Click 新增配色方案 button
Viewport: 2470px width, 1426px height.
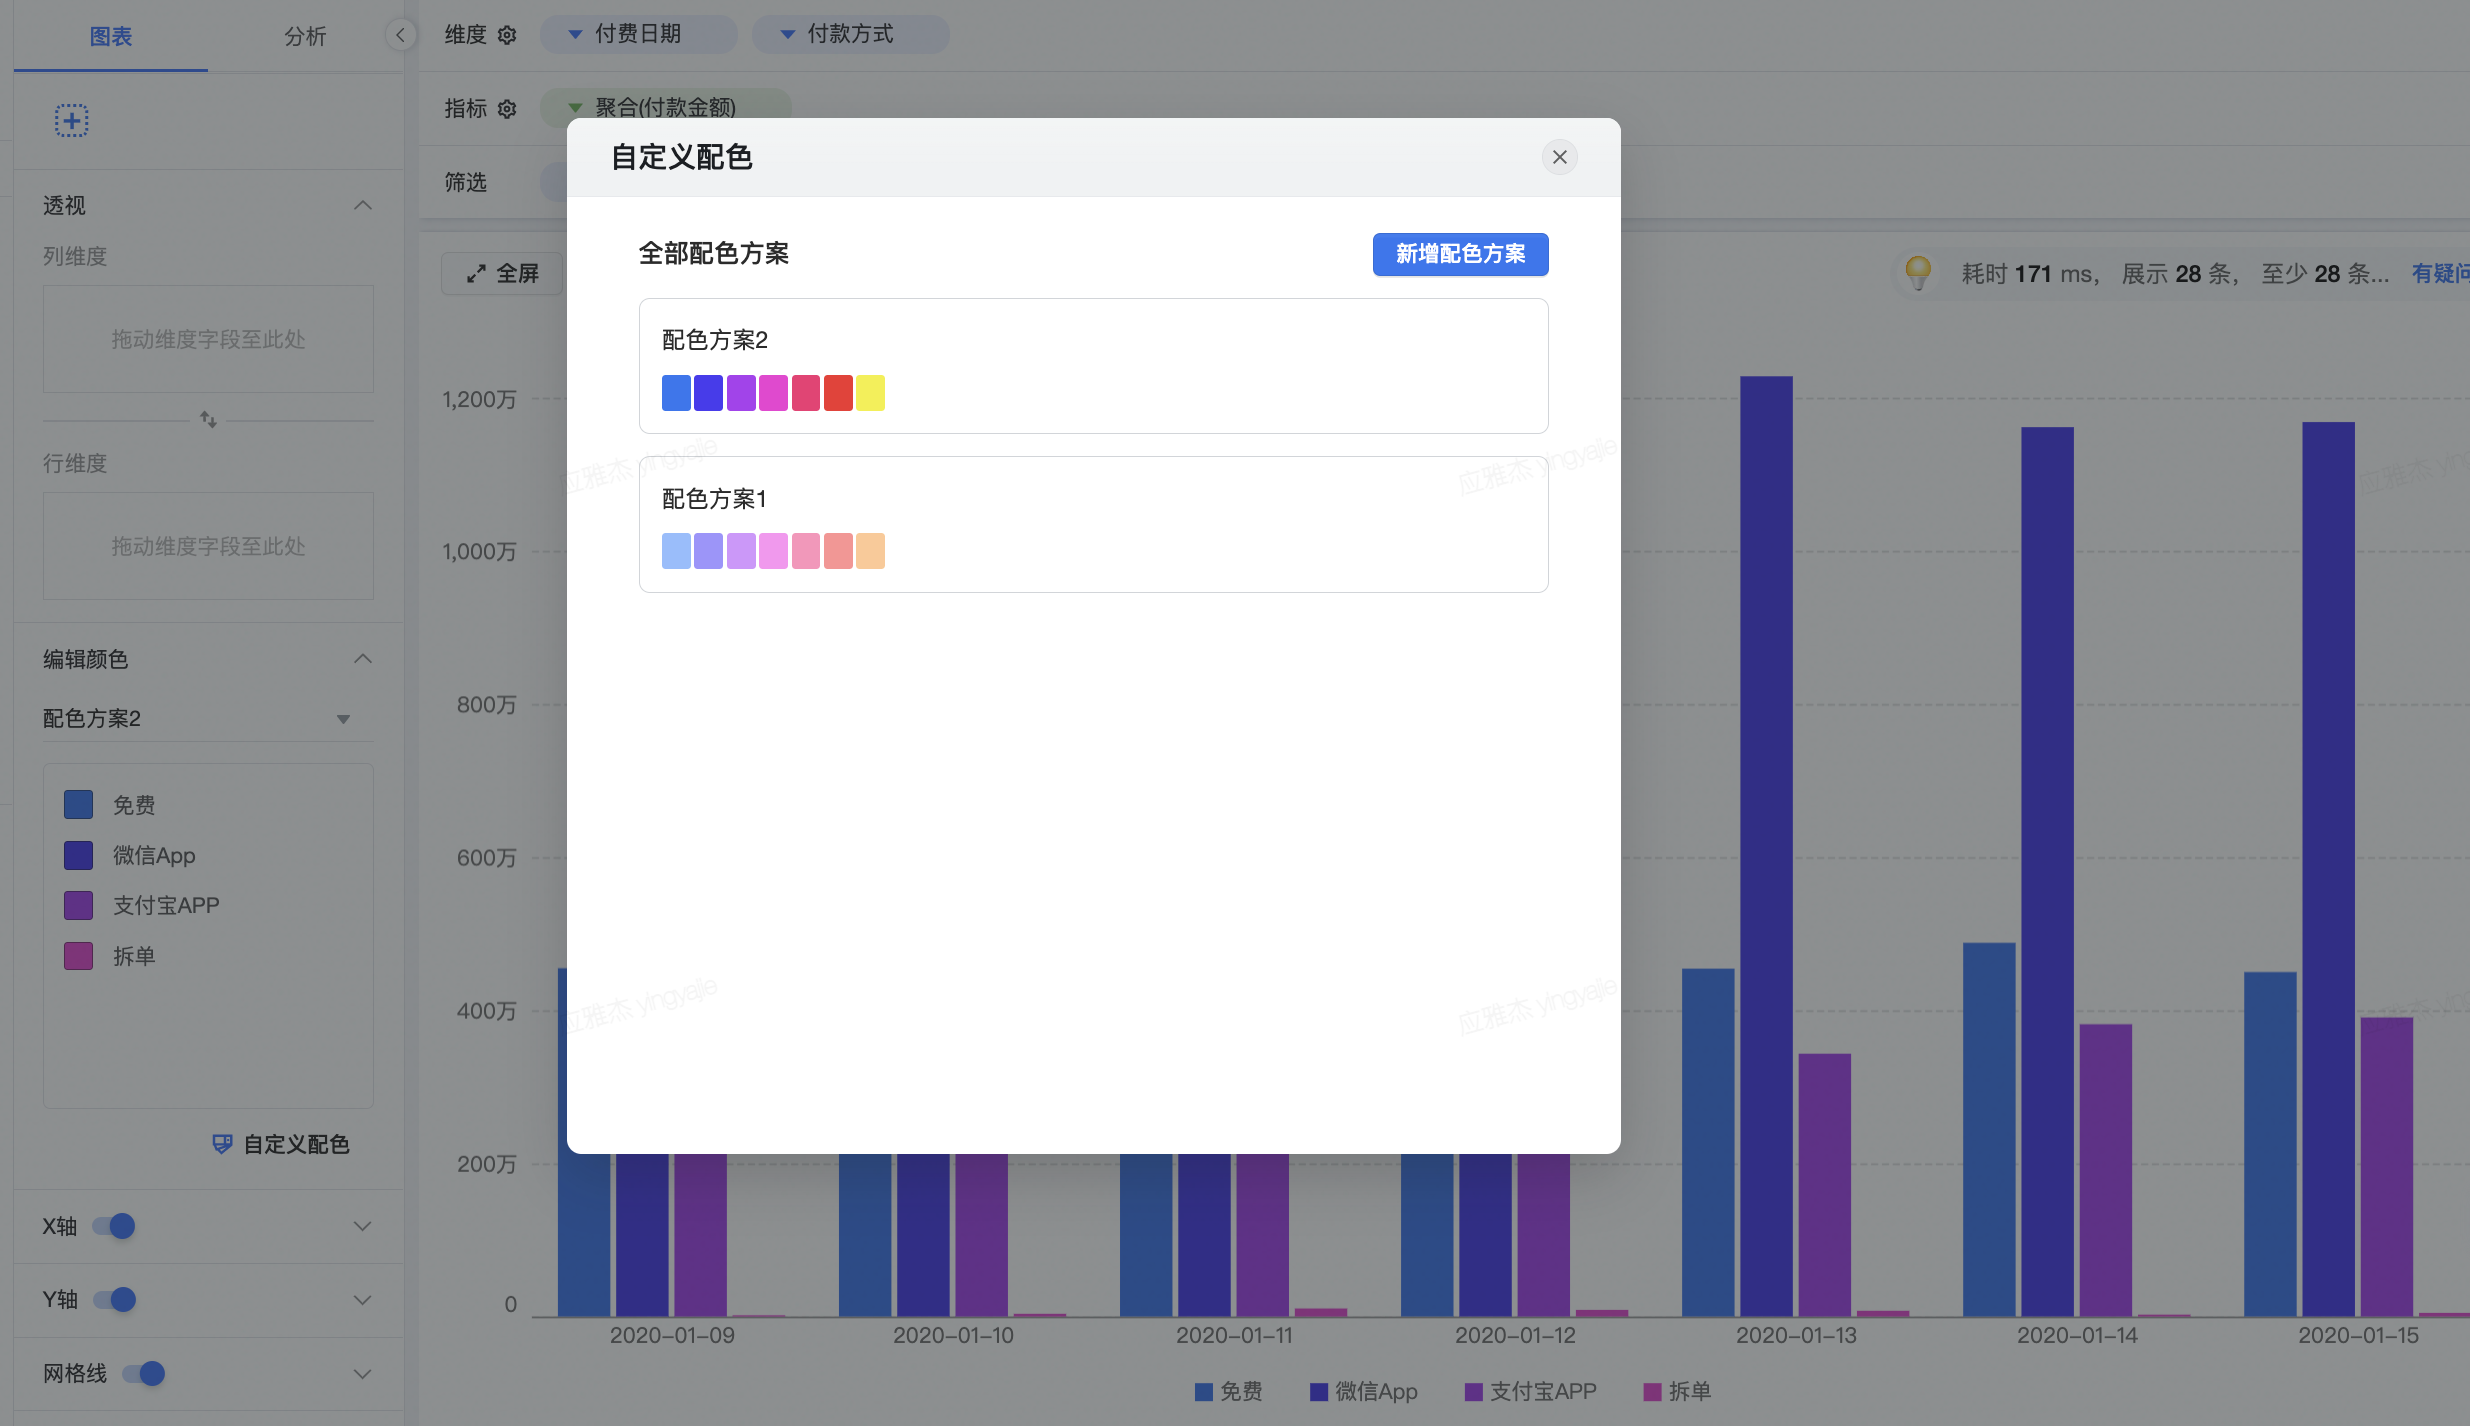[x=1460, y=254]
